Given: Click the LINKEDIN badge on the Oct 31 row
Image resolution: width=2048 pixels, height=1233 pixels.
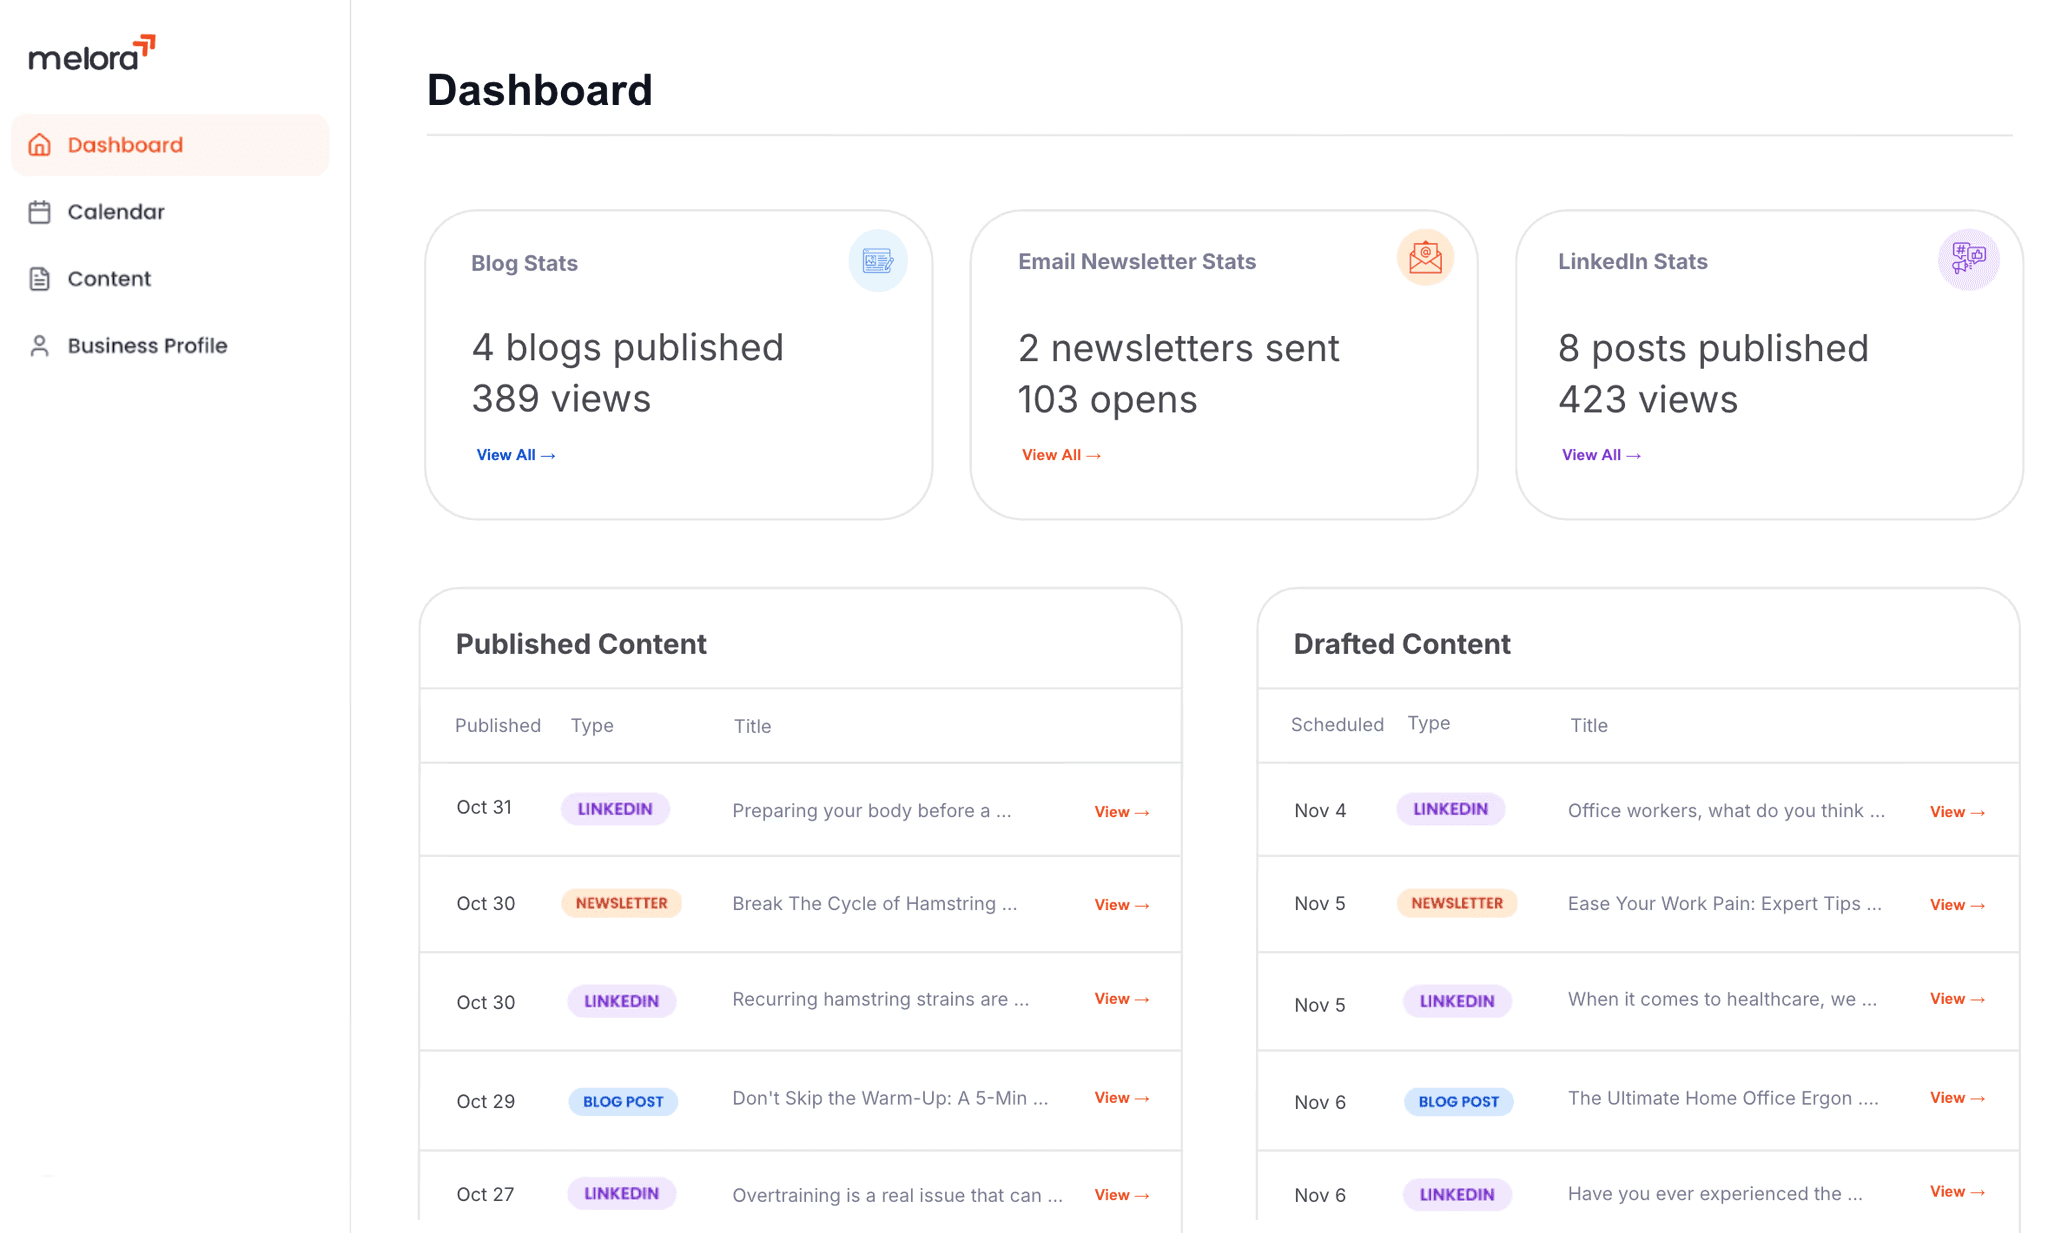Looking at the screenshot, I should (614, 808).
